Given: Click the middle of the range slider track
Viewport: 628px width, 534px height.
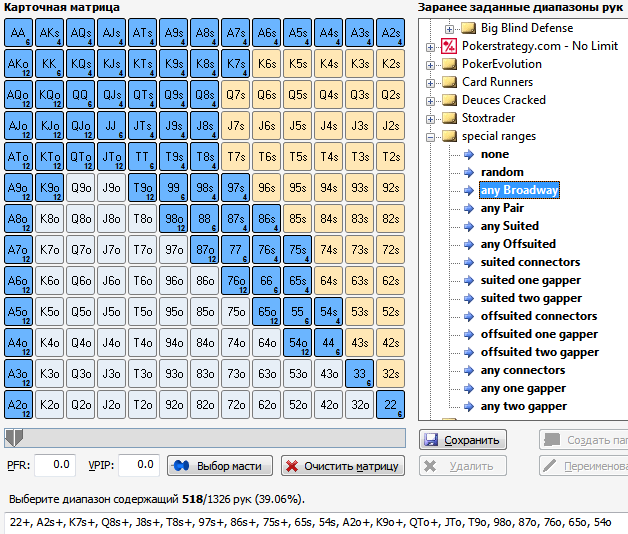Looking at the screenshot, I should tap(205, 438).
